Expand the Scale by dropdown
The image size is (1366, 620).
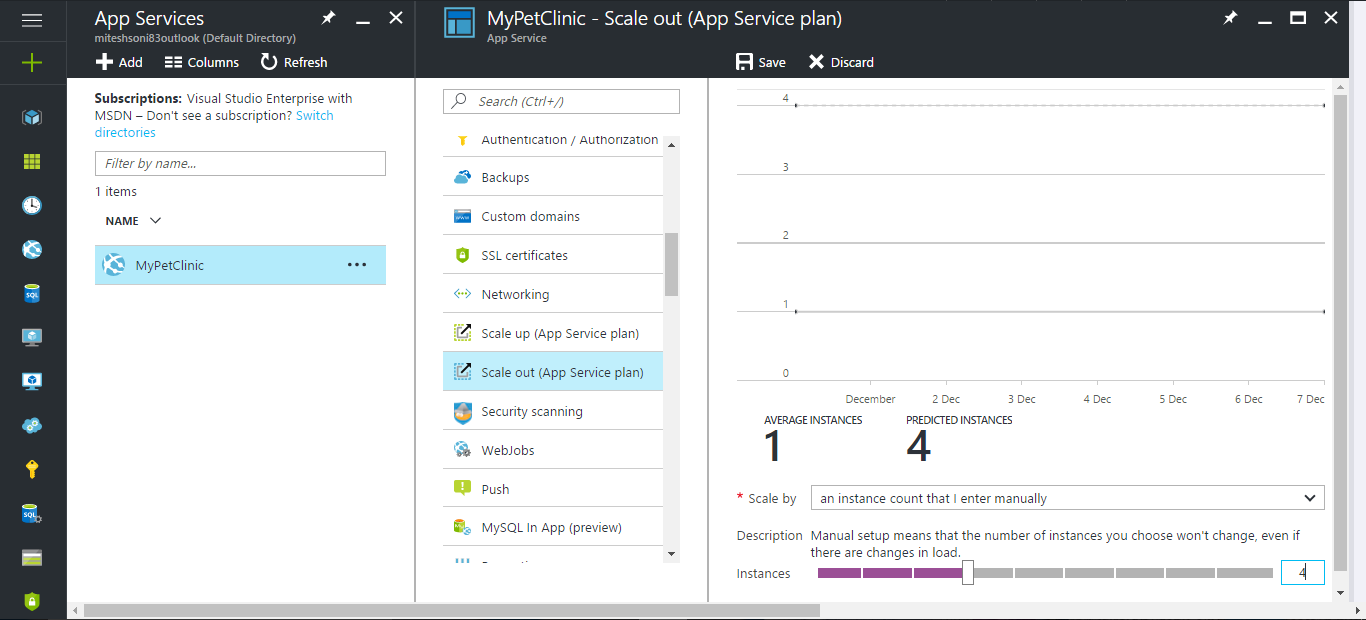(1068, 498)
